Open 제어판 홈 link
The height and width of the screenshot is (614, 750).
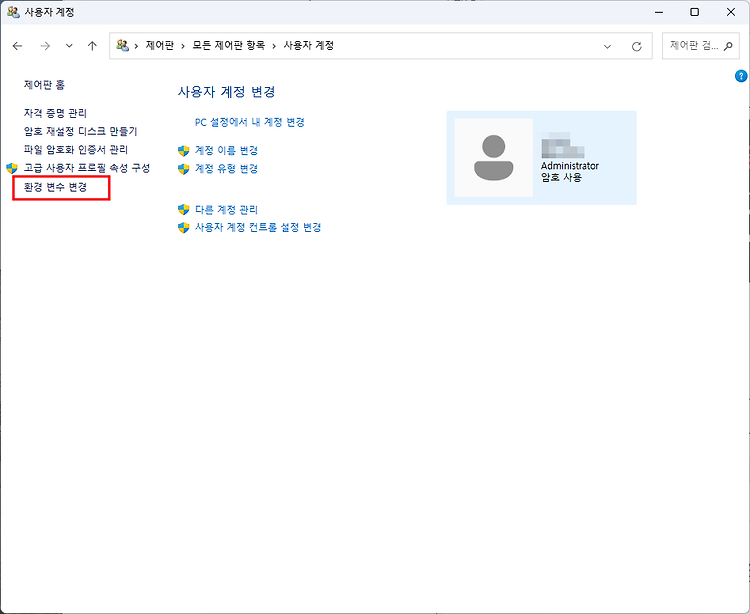44,85
